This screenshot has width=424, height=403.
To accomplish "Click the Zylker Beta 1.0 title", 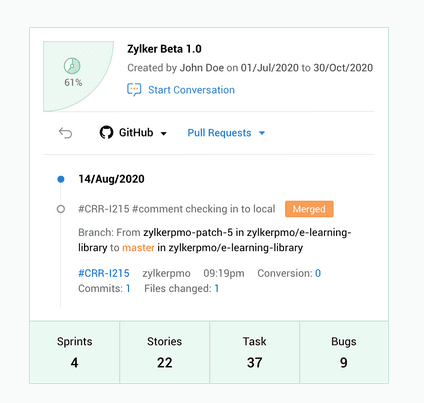I will click(164, 49).
